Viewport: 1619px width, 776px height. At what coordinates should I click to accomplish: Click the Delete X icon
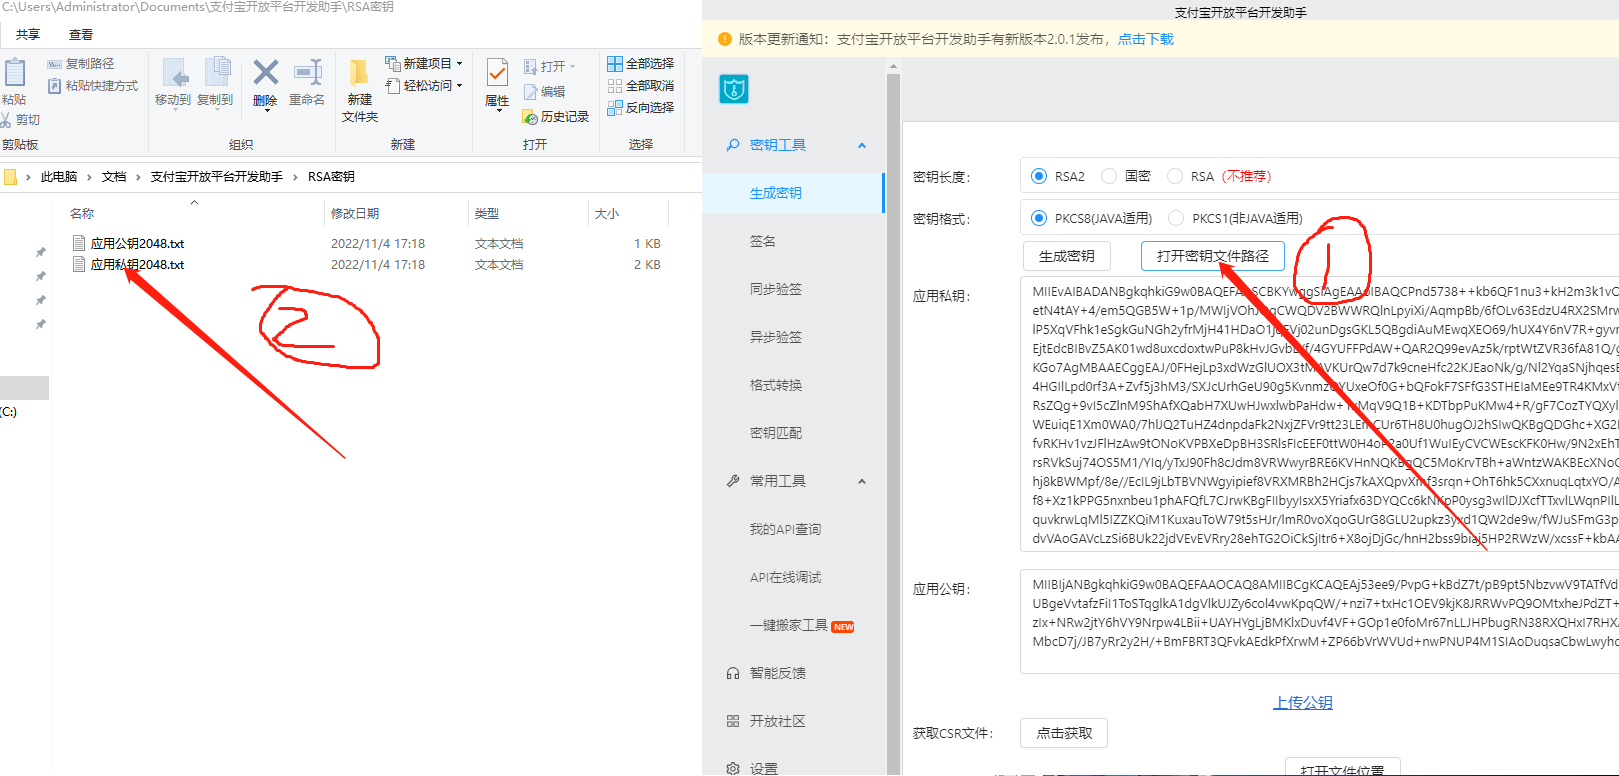pyautogui.click(x=266, y=72)
